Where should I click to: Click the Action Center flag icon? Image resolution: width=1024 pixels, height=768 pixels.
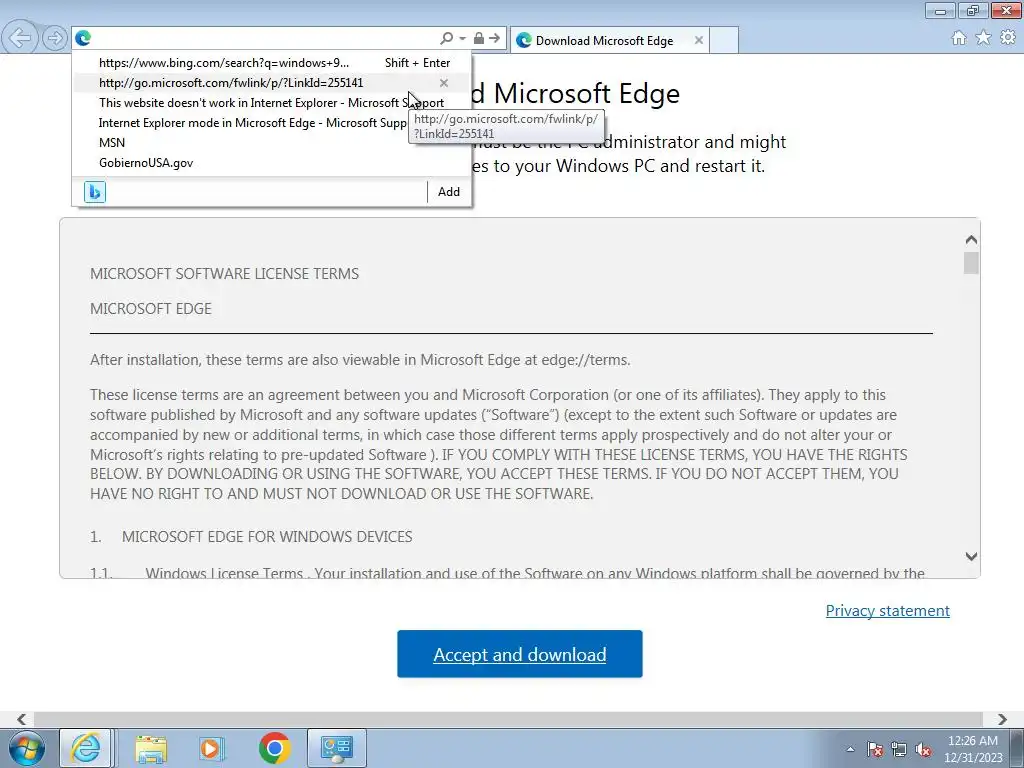coord(874,749)
